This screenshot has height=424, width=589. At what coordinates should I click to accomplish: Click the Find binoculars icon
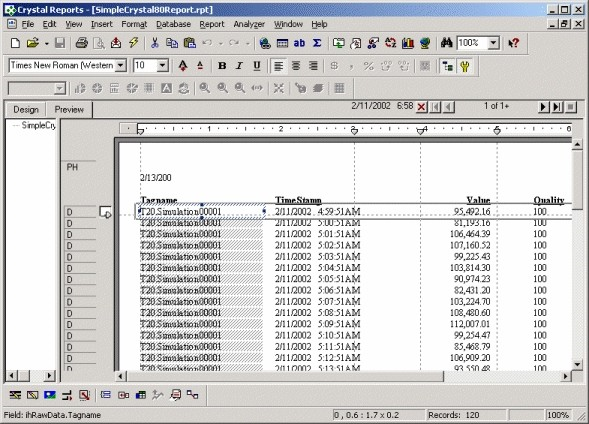[x=446, y=43]
